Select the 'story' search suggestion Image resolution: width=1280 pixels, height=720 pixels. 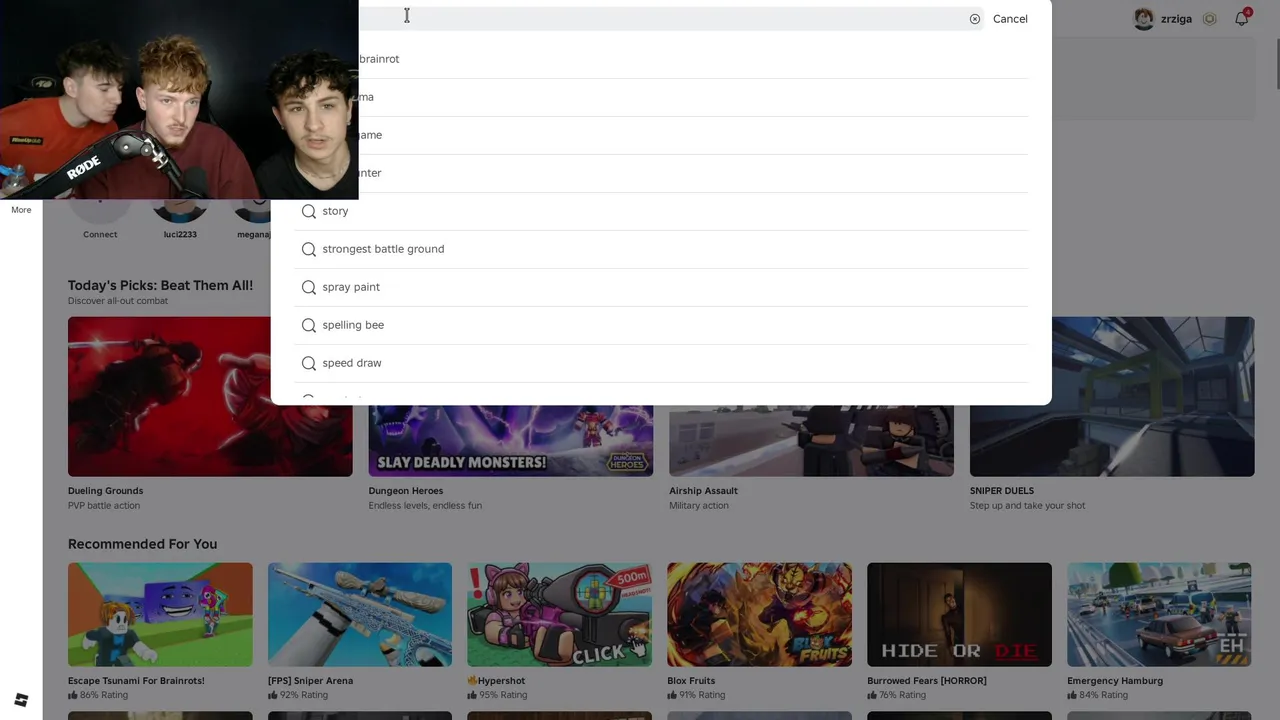coord(661,211)
